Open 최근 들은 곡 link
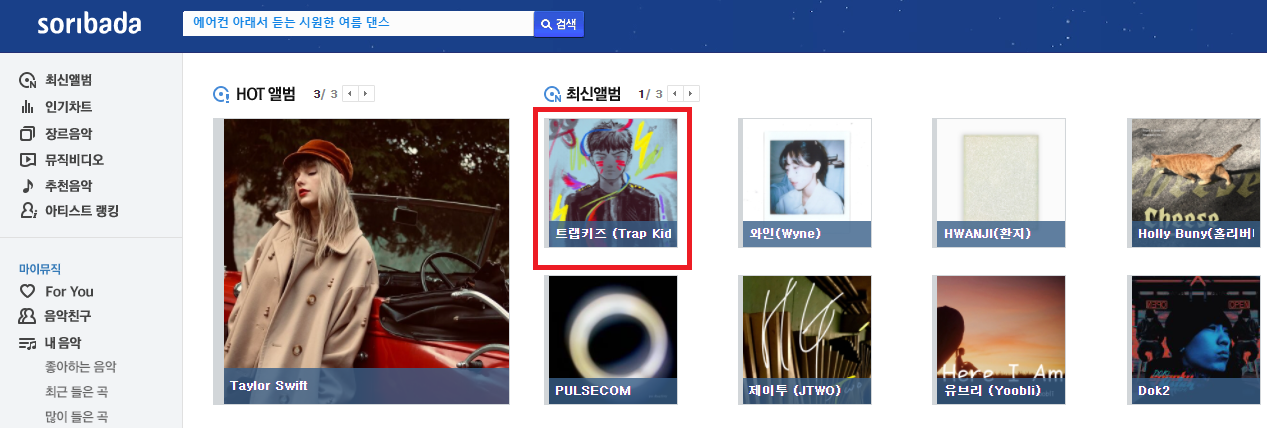Viewport: 1267px width, 428px height. tap(76, 392)
